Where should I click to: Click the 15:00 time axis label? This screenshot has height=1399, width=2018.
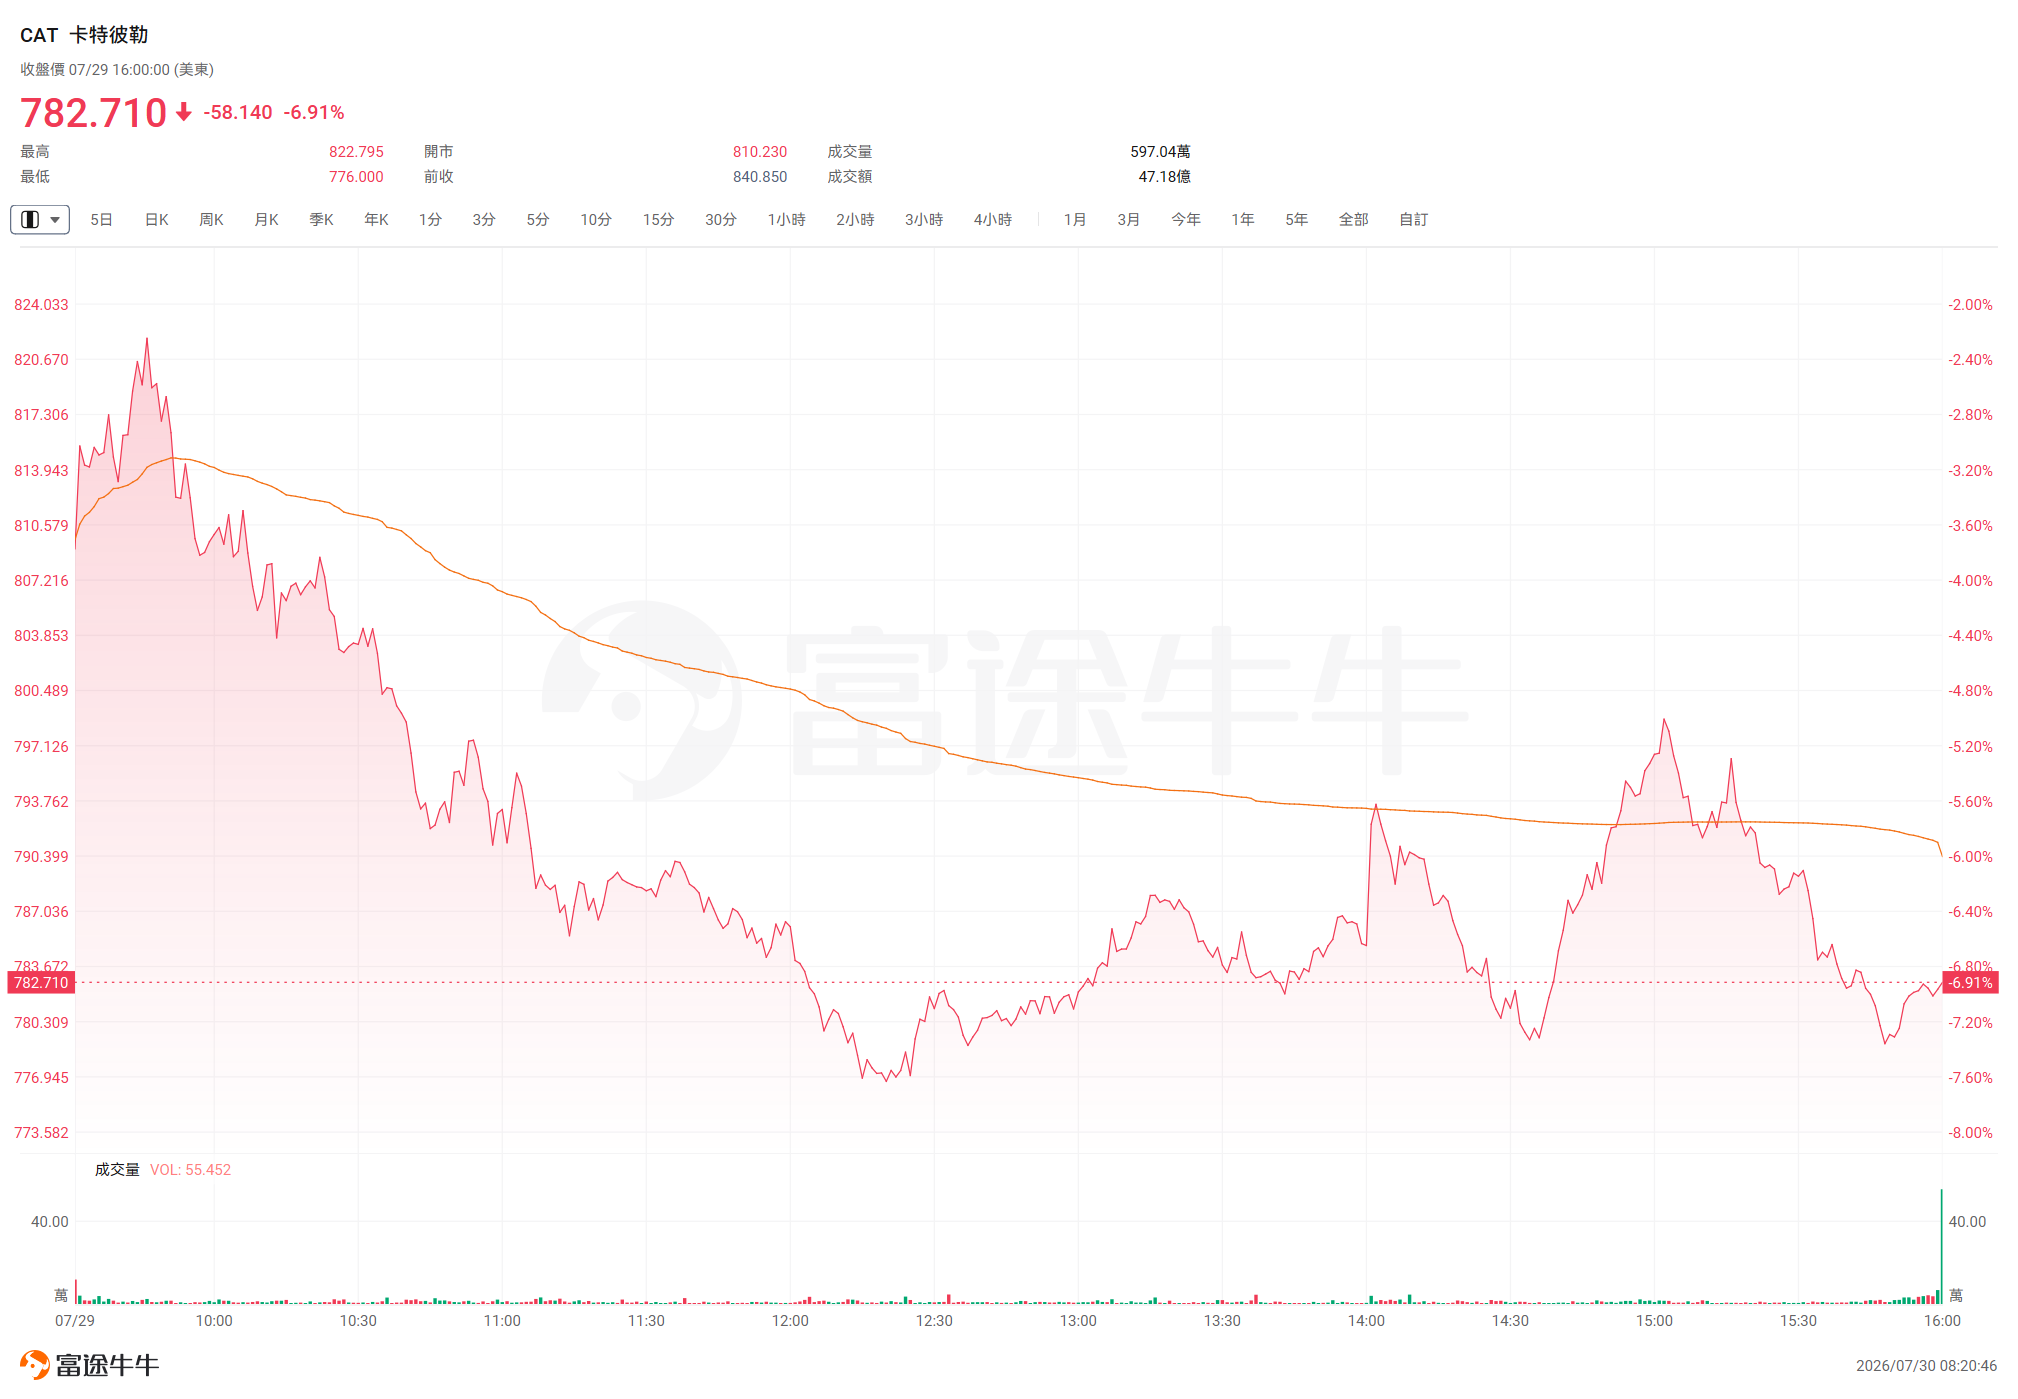point(1654,1320)
